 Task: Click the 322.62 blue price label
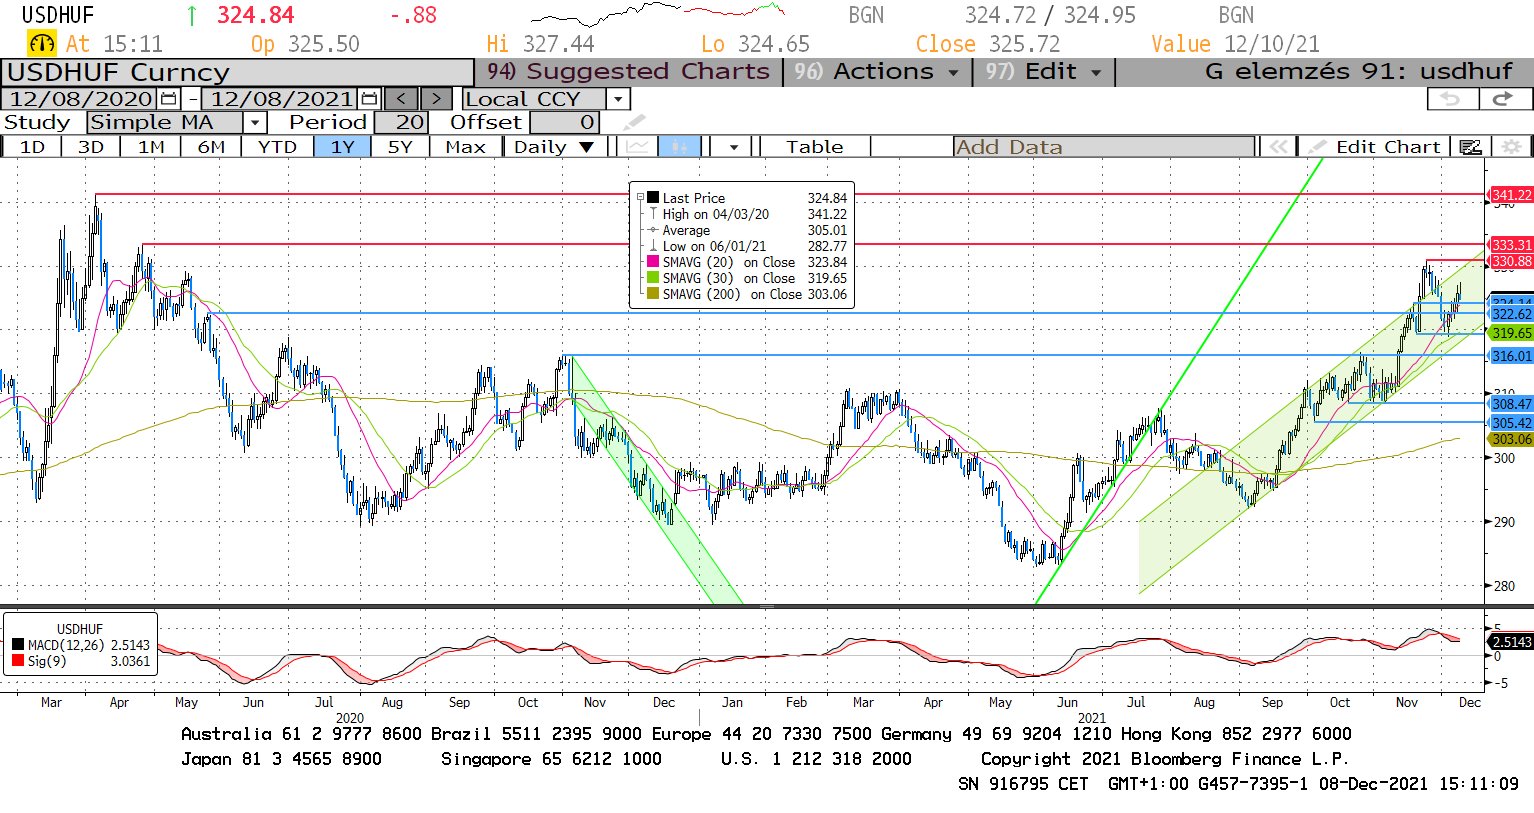[1511, 314]
